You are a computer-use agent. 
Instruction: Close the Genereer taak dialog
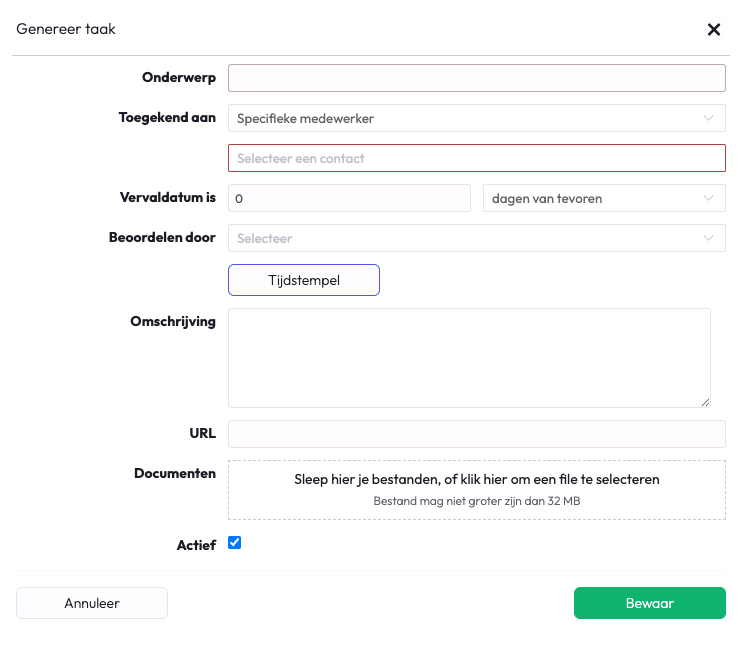point(714,30)
